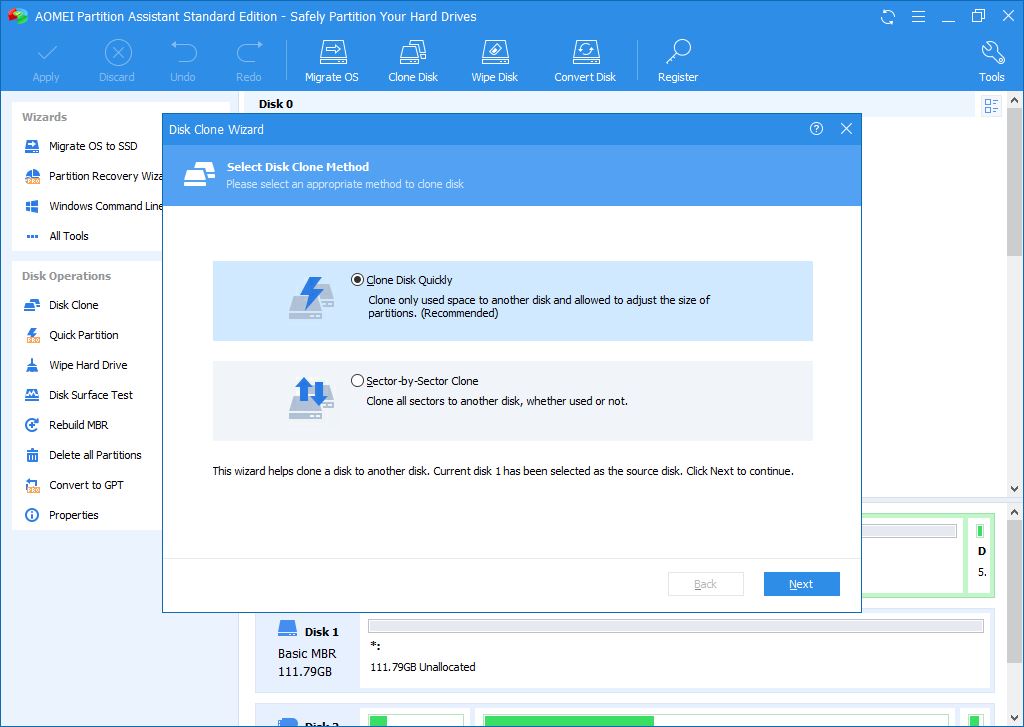1024x727 pixels.
Task: Open Migrate OS to SSD wizard
Action: [x=92, y=146]
